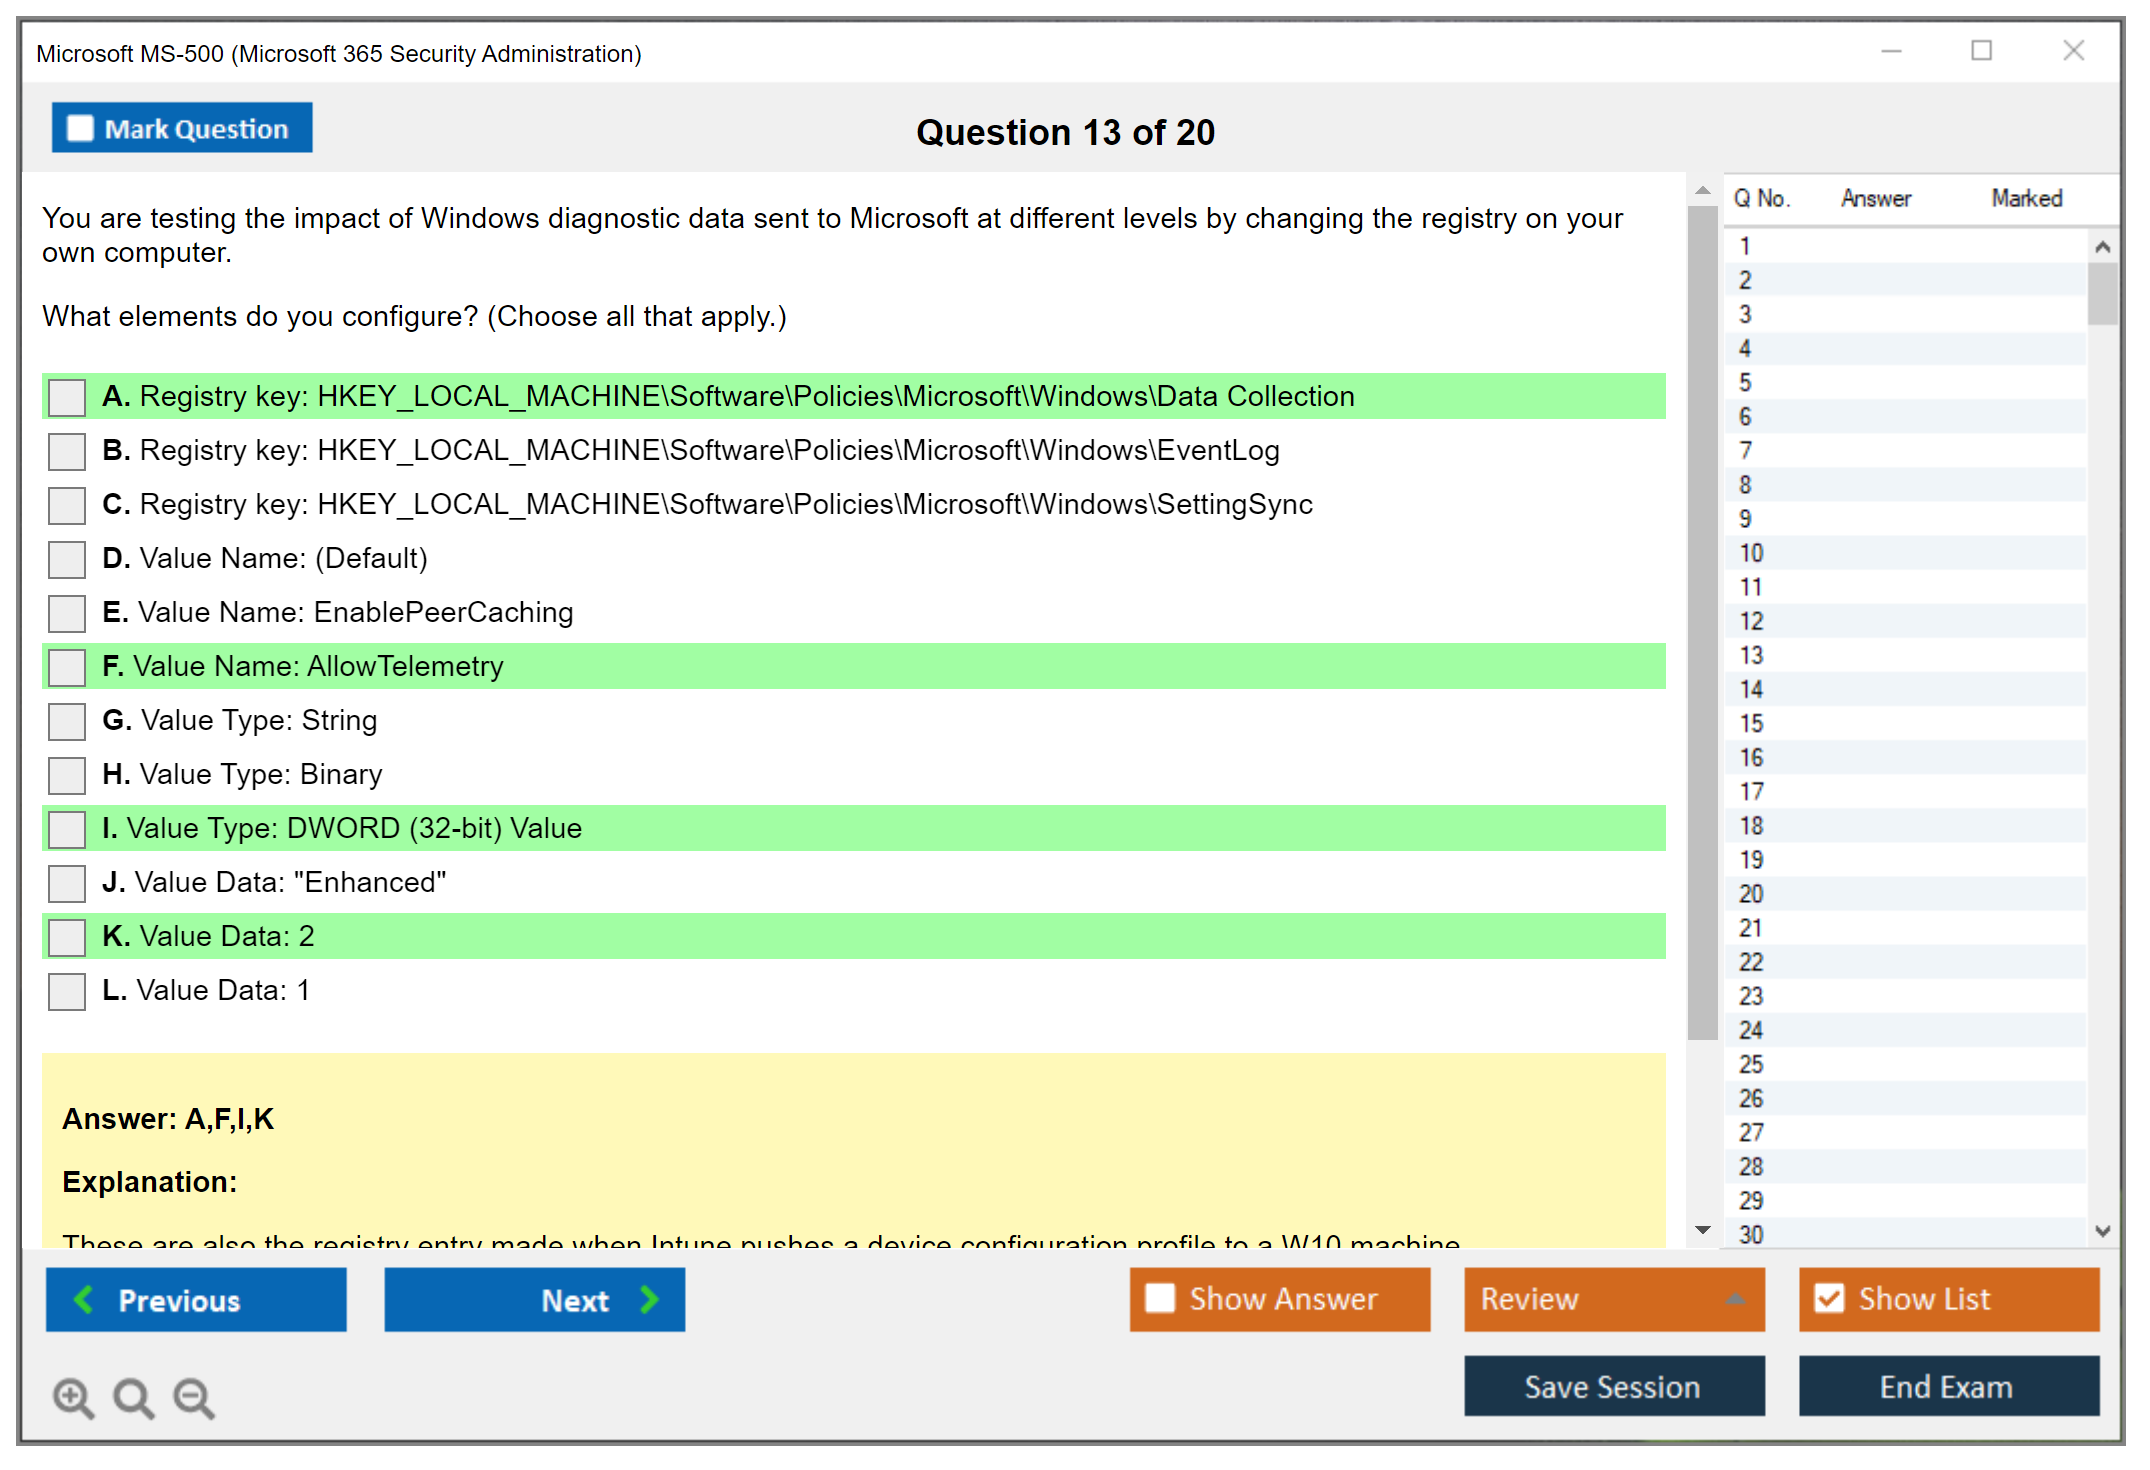
Task: Click the zoom out magnifier icon
Action: [x=194, y=1398]
